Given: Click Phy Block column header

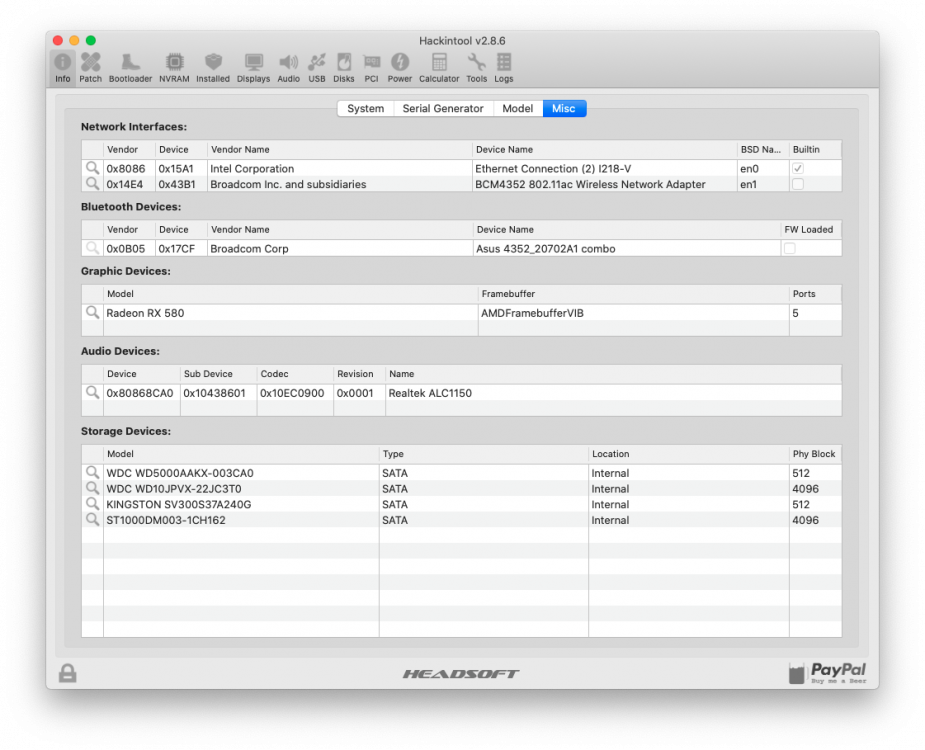Looking at the screenshot, I should coord(814,454).
